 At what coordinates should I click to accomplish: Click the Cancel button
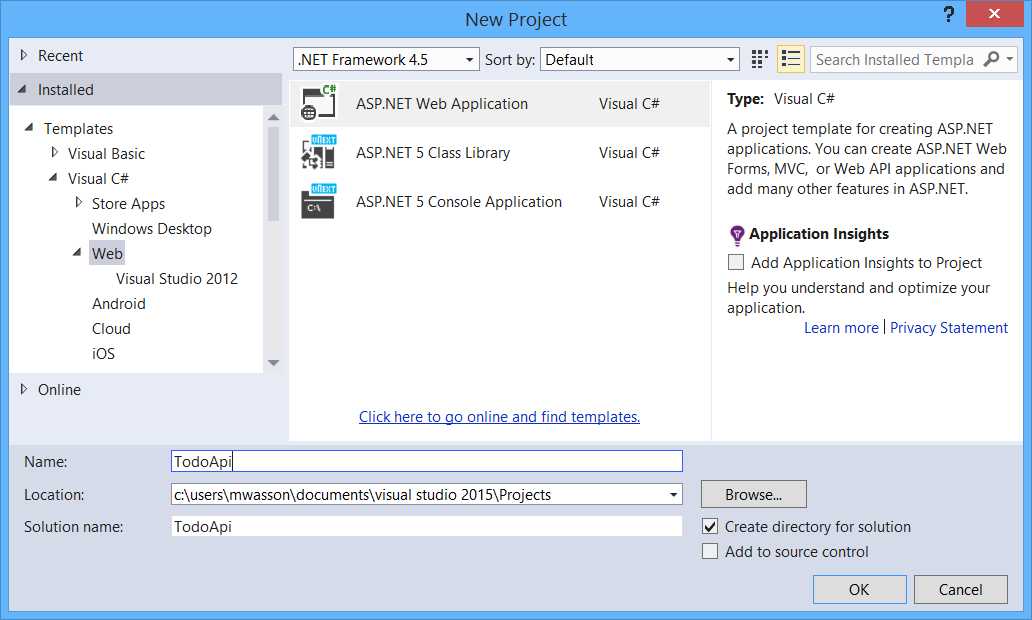(x=960, y=589)
